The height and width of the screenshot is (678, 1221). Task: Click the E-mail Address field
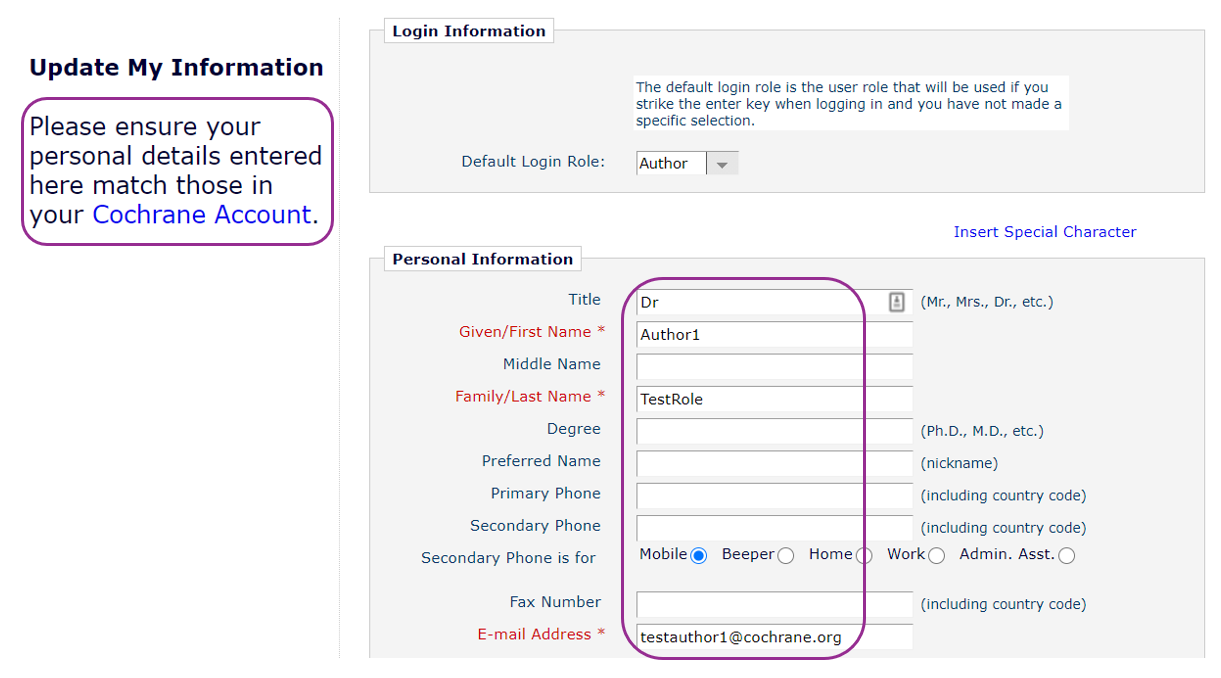tap(774, 637)
